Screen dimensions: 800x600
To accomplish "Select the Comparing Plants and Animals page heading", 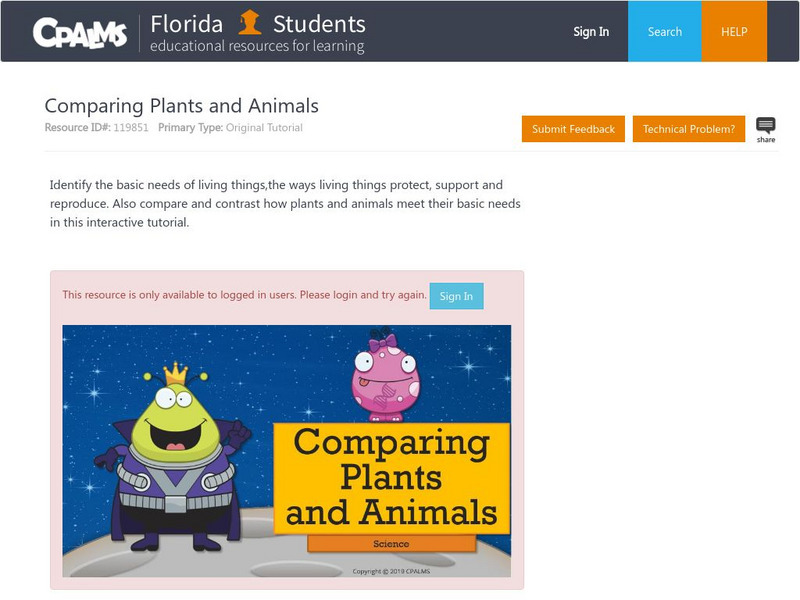I will [182, 106].
